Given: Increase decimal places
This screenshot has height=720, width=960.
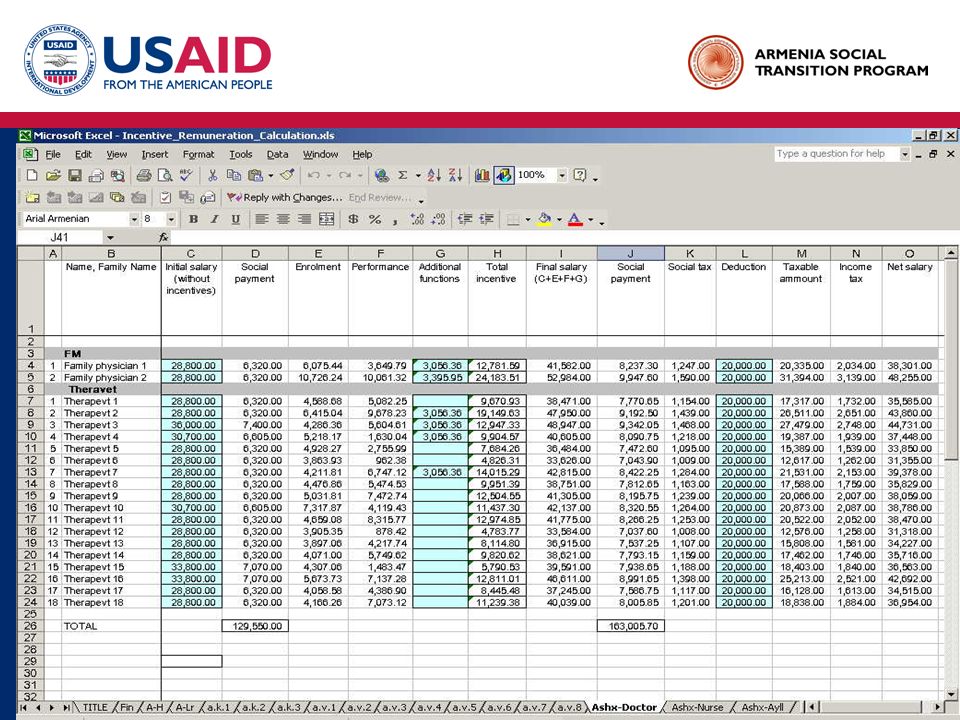Looking at the screenshot, I should [417, 219].
